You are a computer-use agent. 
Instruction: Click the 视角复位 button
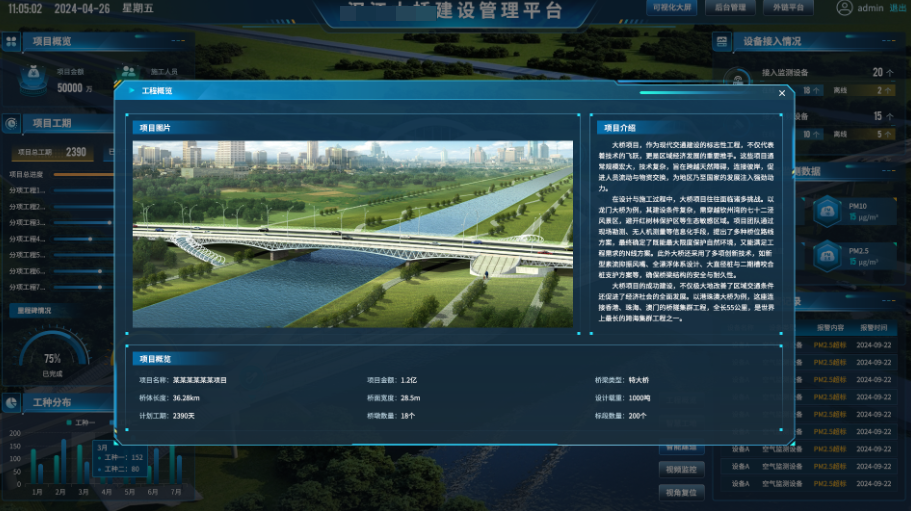[x=683, y=492]
